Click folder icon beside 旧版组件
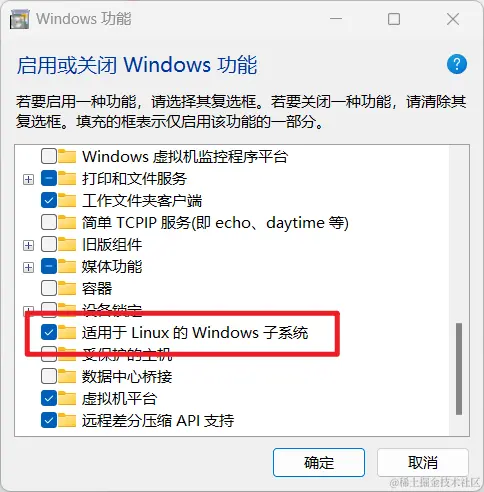The width and height of the screenshot is (484, 492). 67,244
